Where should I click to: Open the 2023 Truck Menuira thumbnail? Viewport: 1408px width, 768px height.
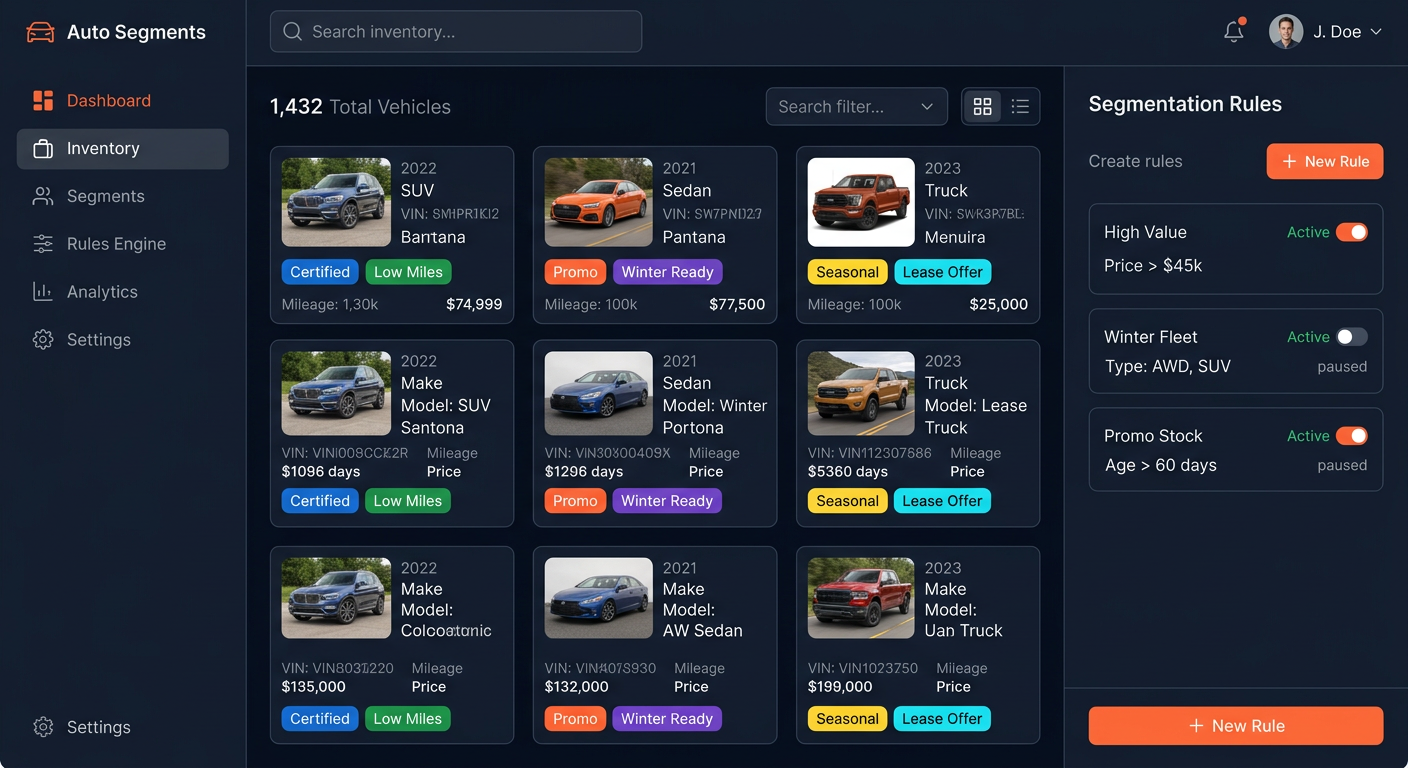[861, 202]
